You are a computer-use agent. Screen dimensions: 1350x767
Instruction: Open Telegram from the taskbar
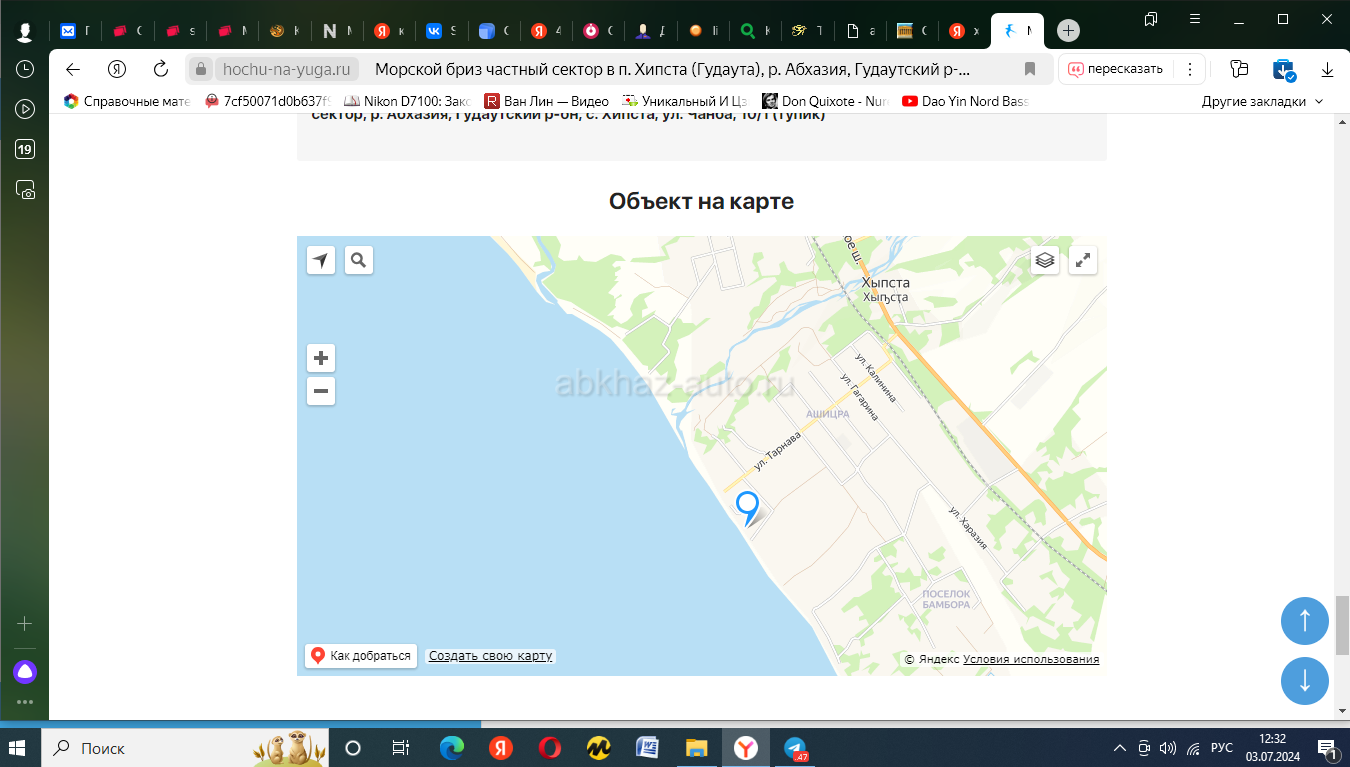796,748
